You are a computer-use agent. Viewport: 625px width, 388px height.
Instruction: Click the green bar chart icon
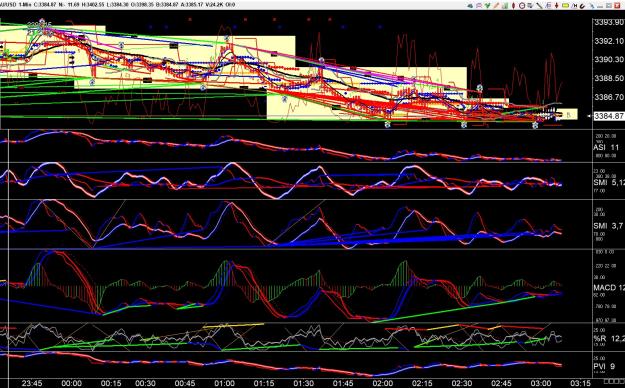(x=505, y=6)
